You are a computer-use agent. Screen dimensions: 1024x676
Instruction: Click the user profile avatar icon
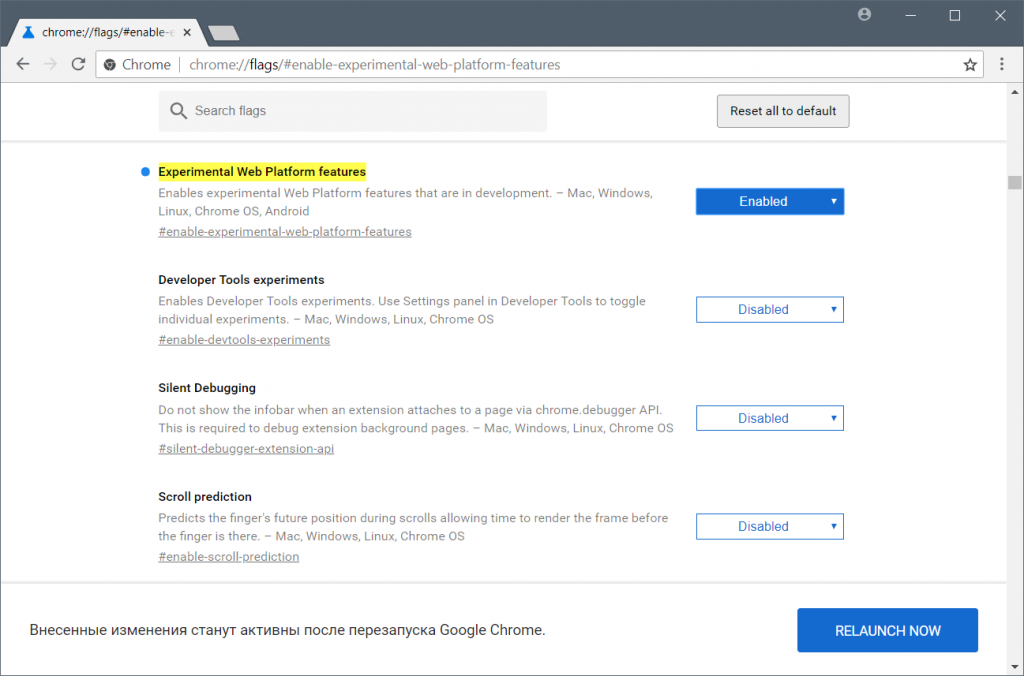click(864, 15)
